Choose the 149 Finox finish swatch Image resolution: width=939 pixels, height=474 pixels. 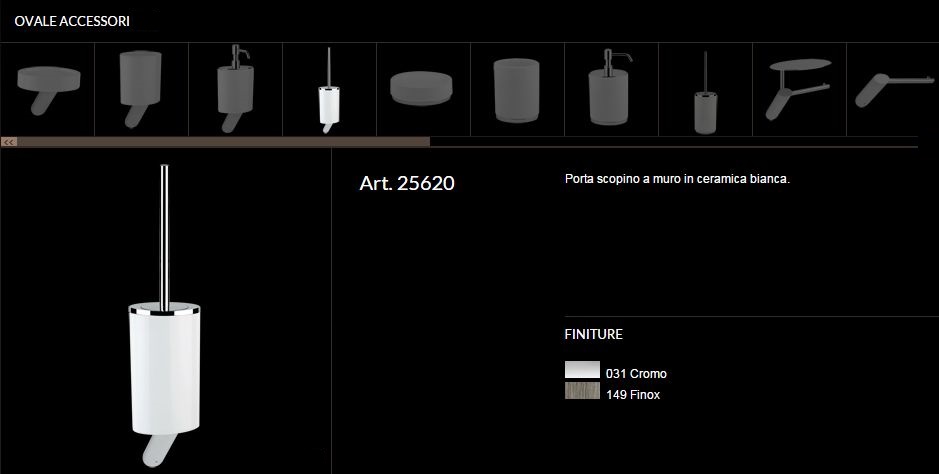[582, 391]
